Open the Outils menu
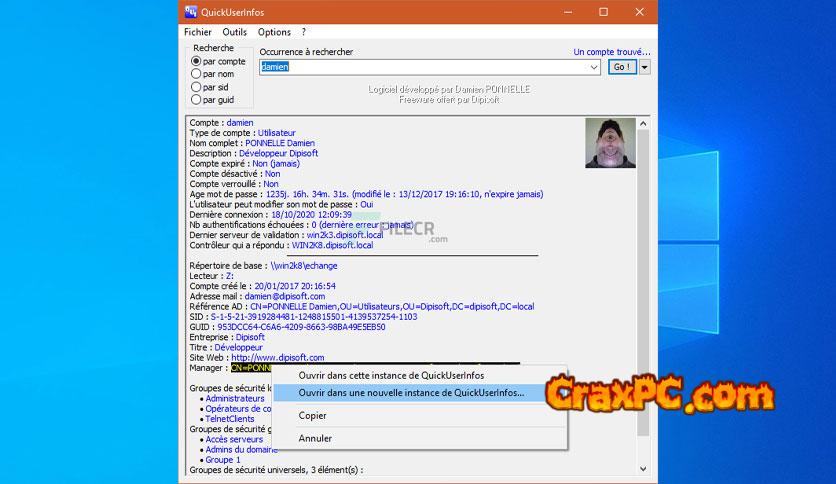 [x=234, y=32]
